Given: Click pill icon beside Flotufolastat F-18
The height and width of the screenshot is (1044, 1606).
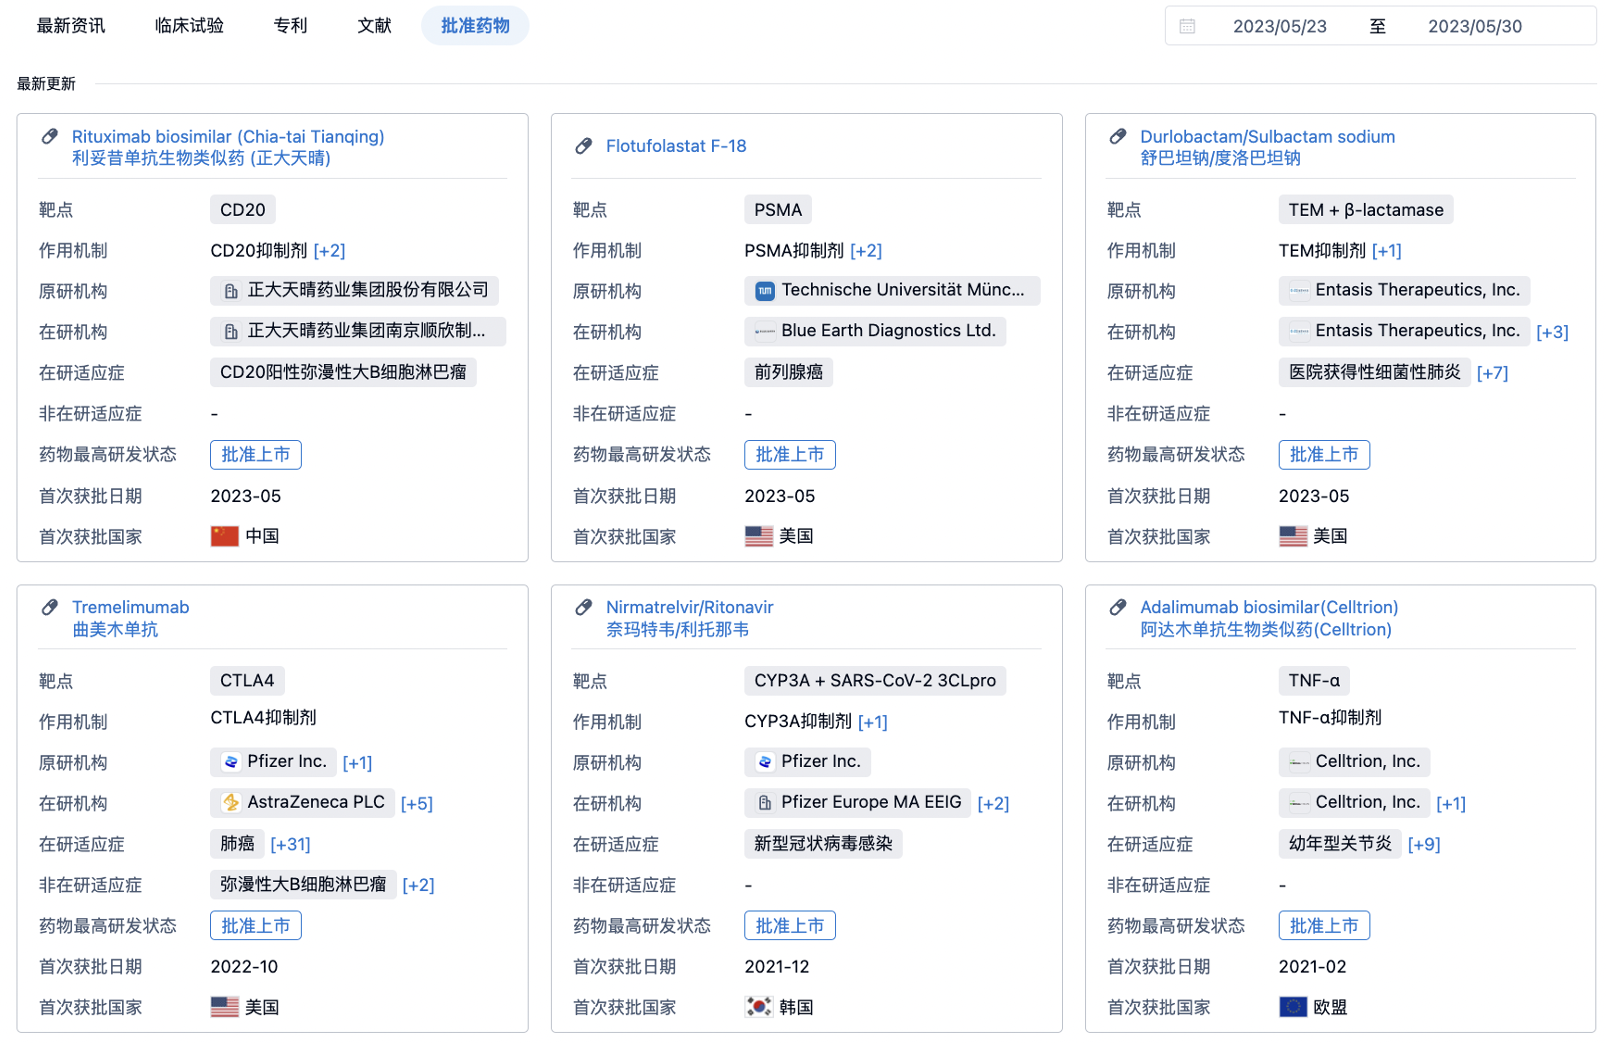Looking at the screenshot, I should (x=584, y=146).
